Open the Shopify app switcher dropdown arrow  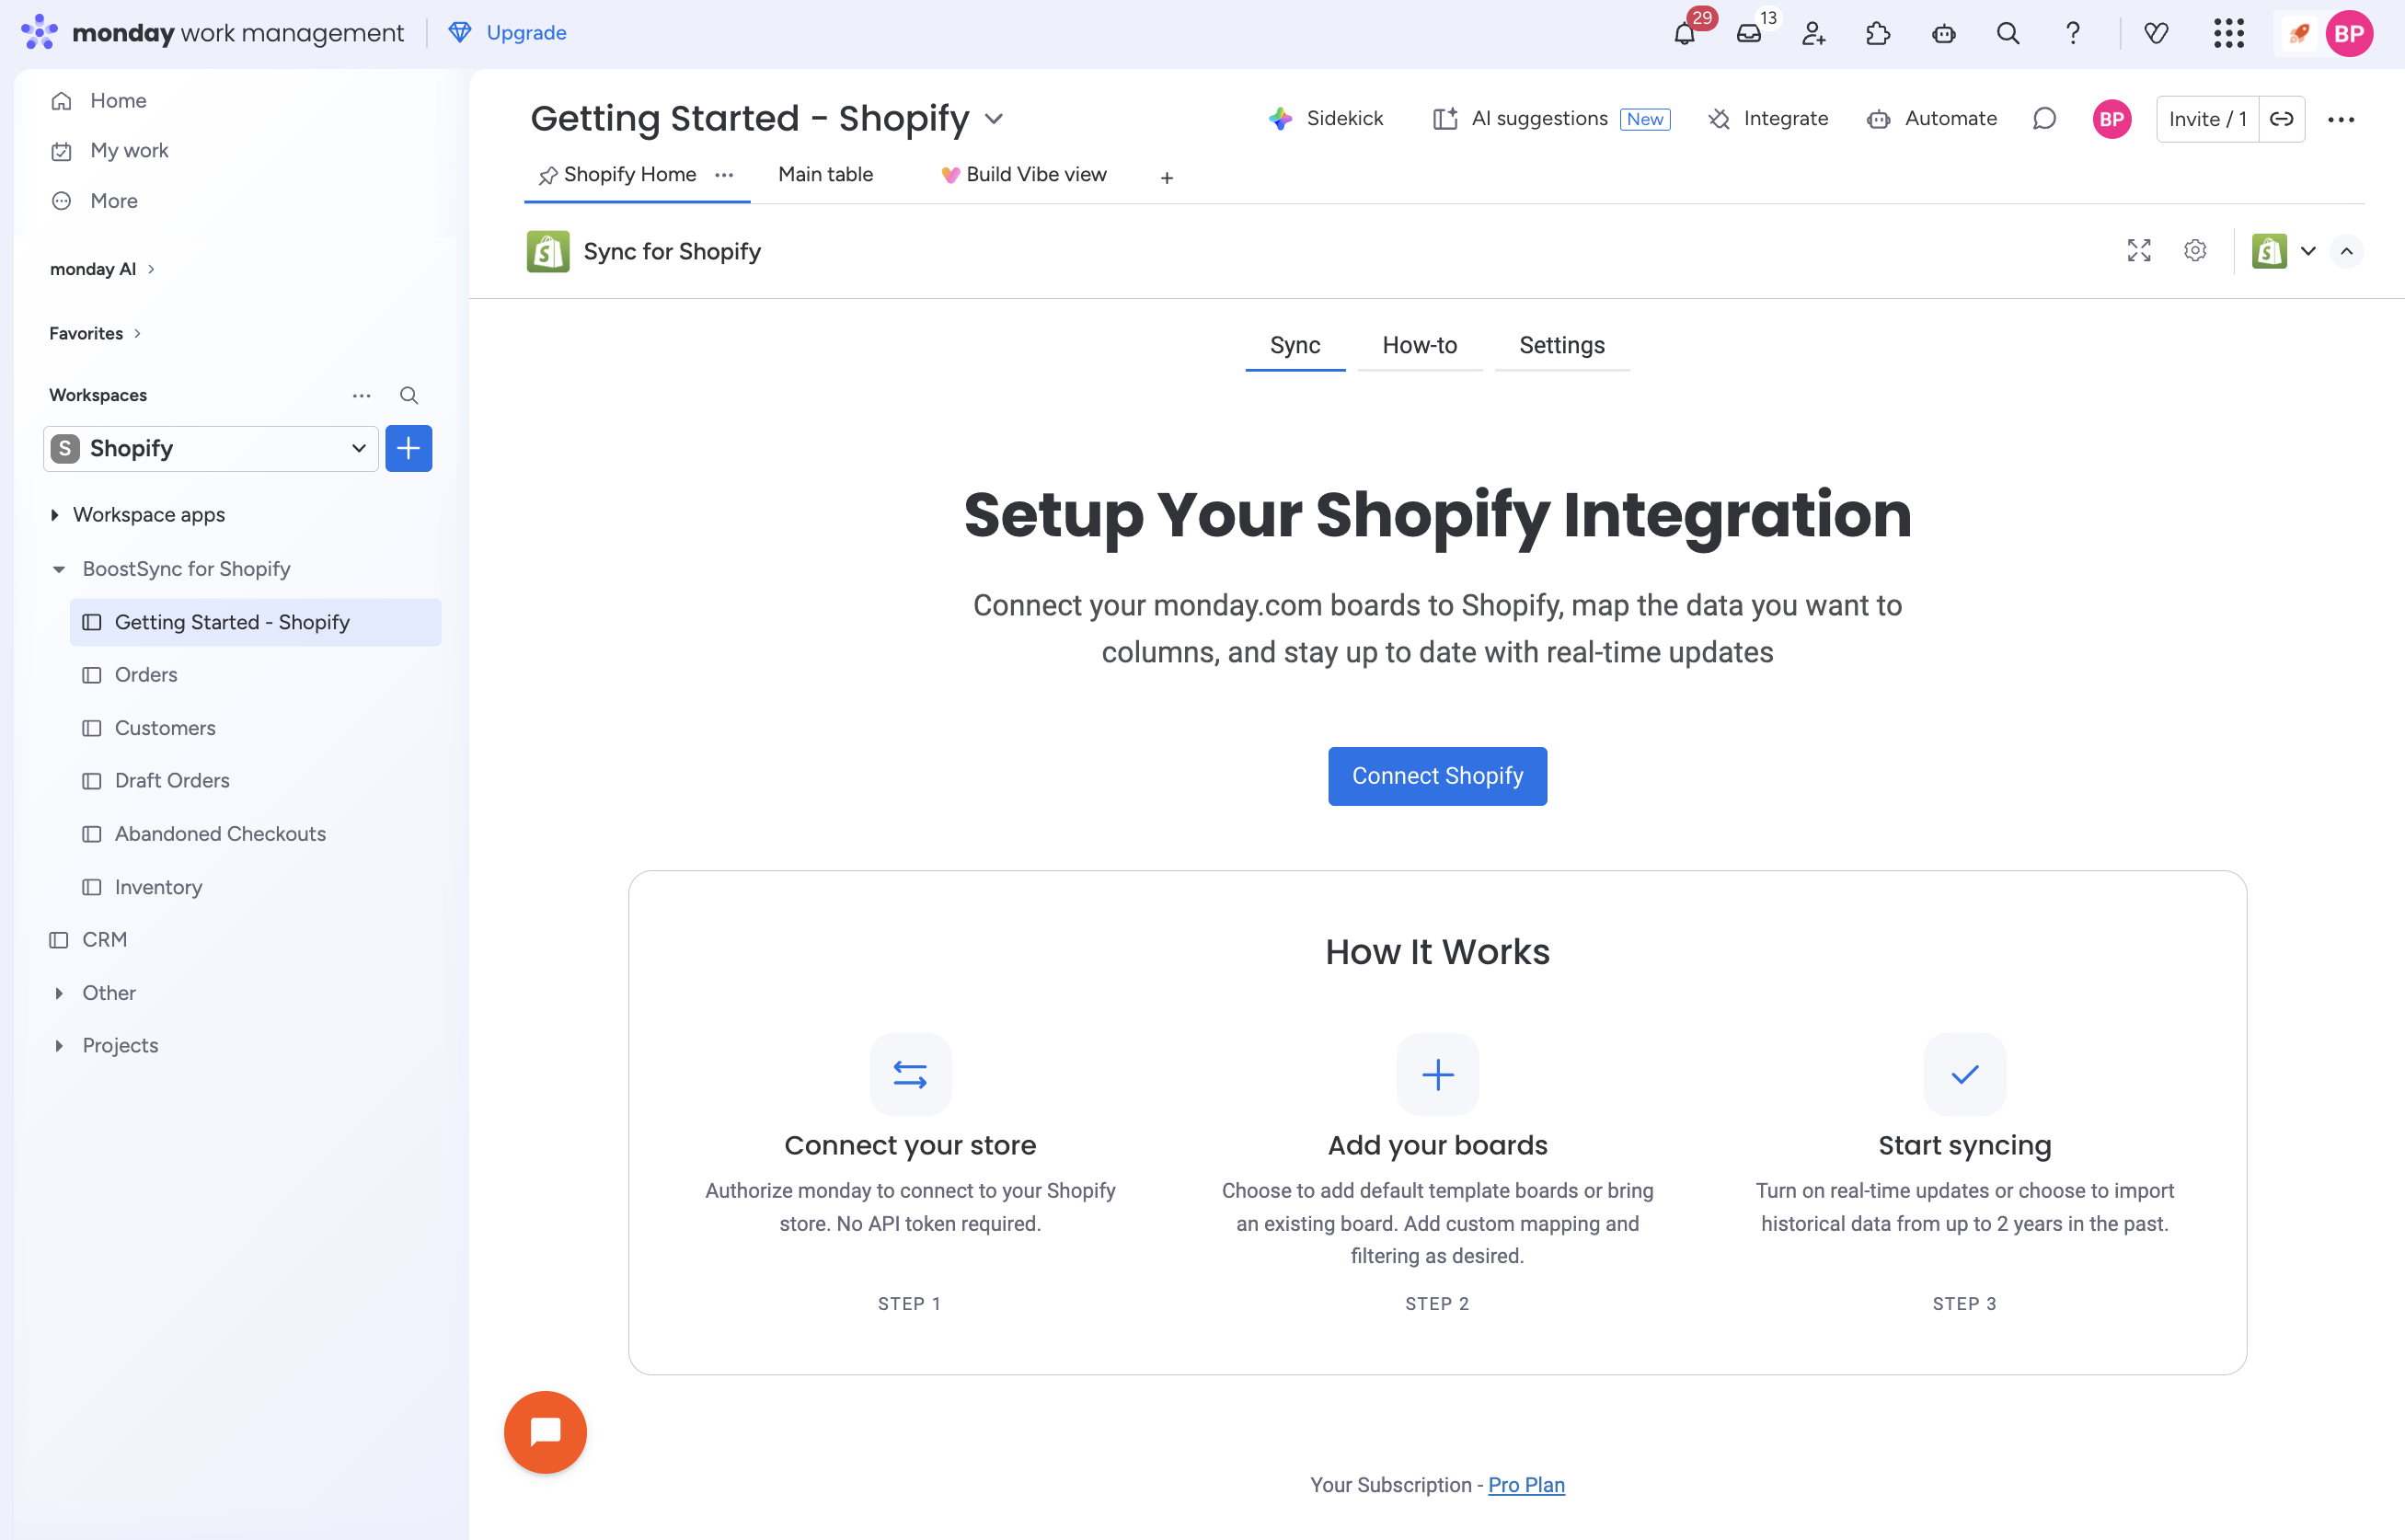tap(2308, 250)
